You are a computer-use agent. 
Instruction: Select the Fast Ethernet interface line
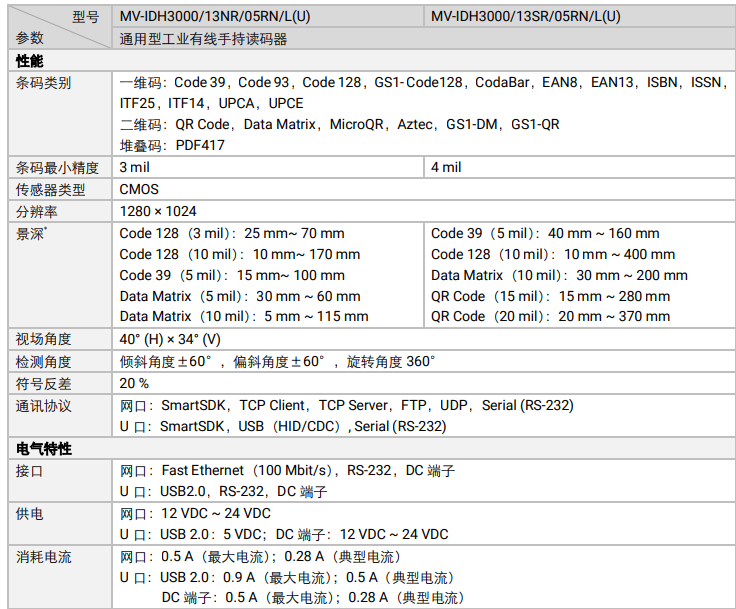tap(287, 470)
